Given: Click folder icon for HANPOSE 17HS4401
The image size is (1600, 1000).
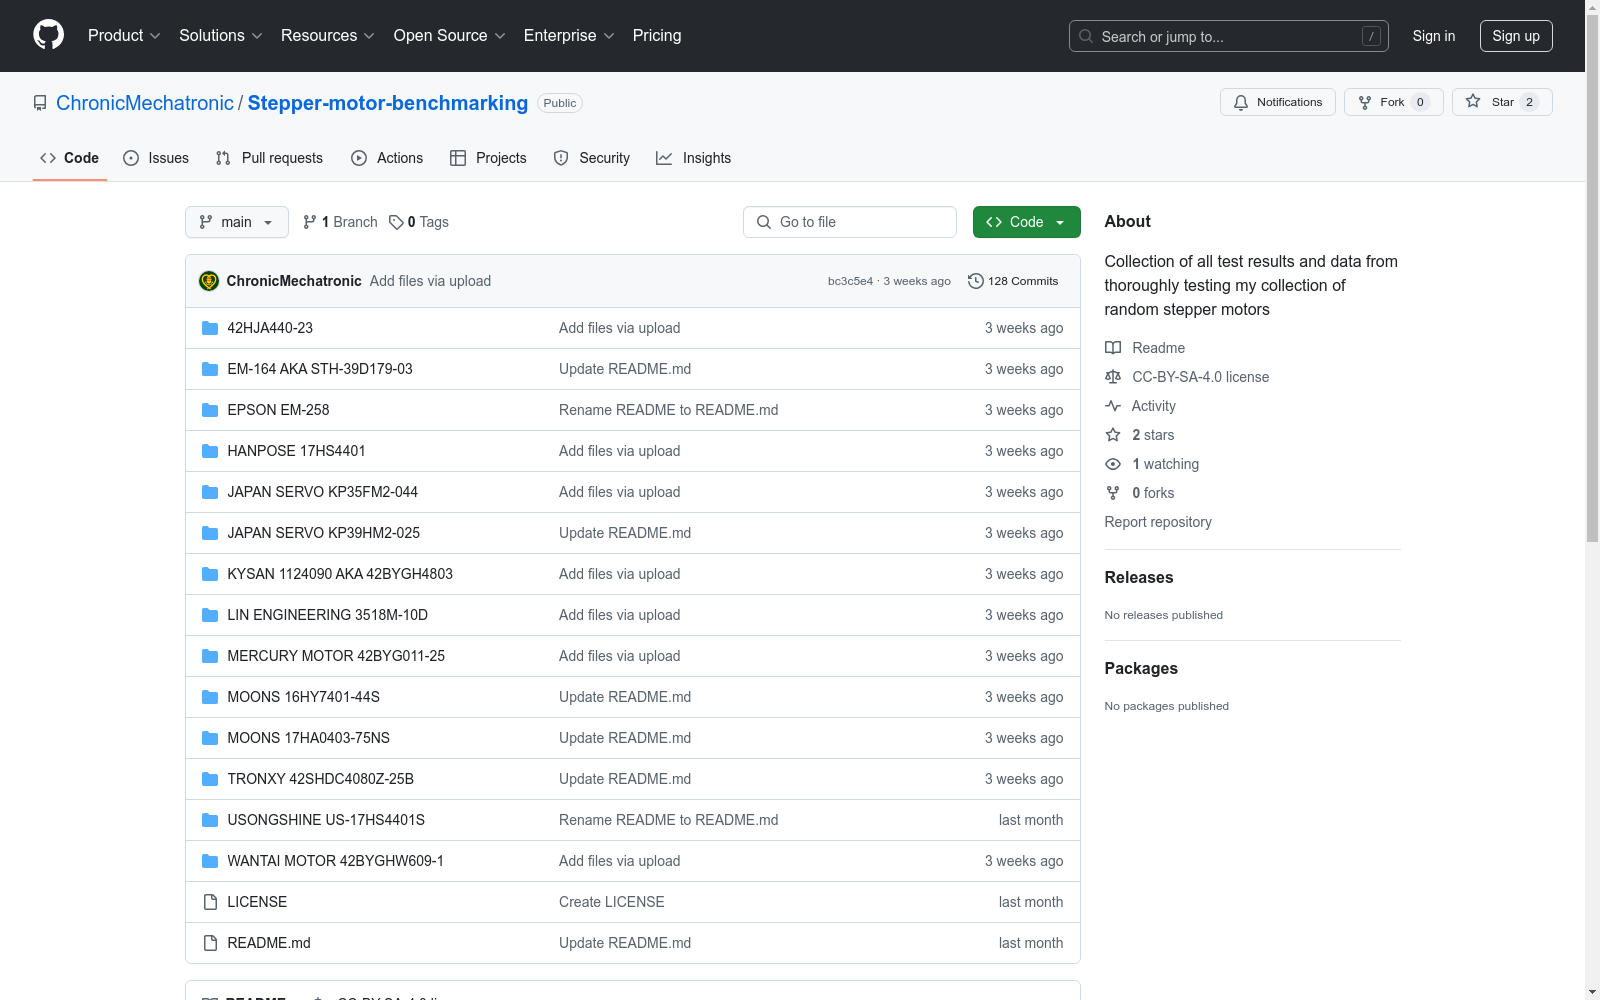Looking at the screenshot, I should [210, 451].
